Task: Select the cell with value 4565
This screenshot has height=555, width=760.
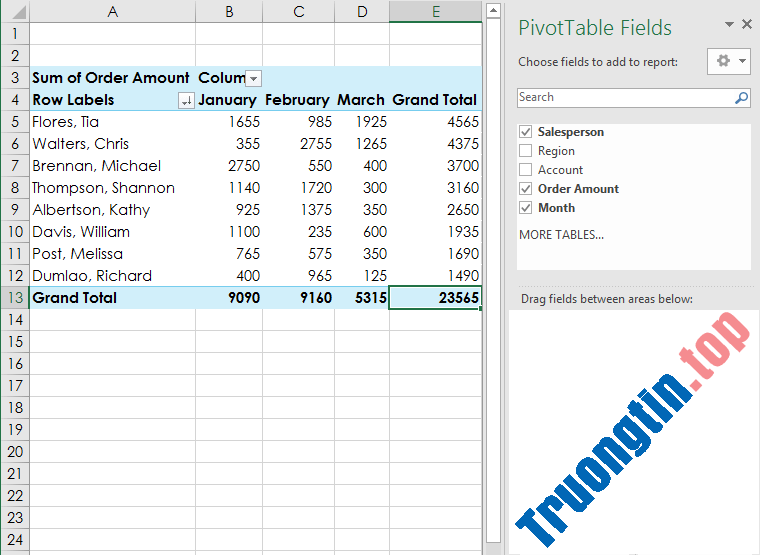Action: tap(436, 122)
